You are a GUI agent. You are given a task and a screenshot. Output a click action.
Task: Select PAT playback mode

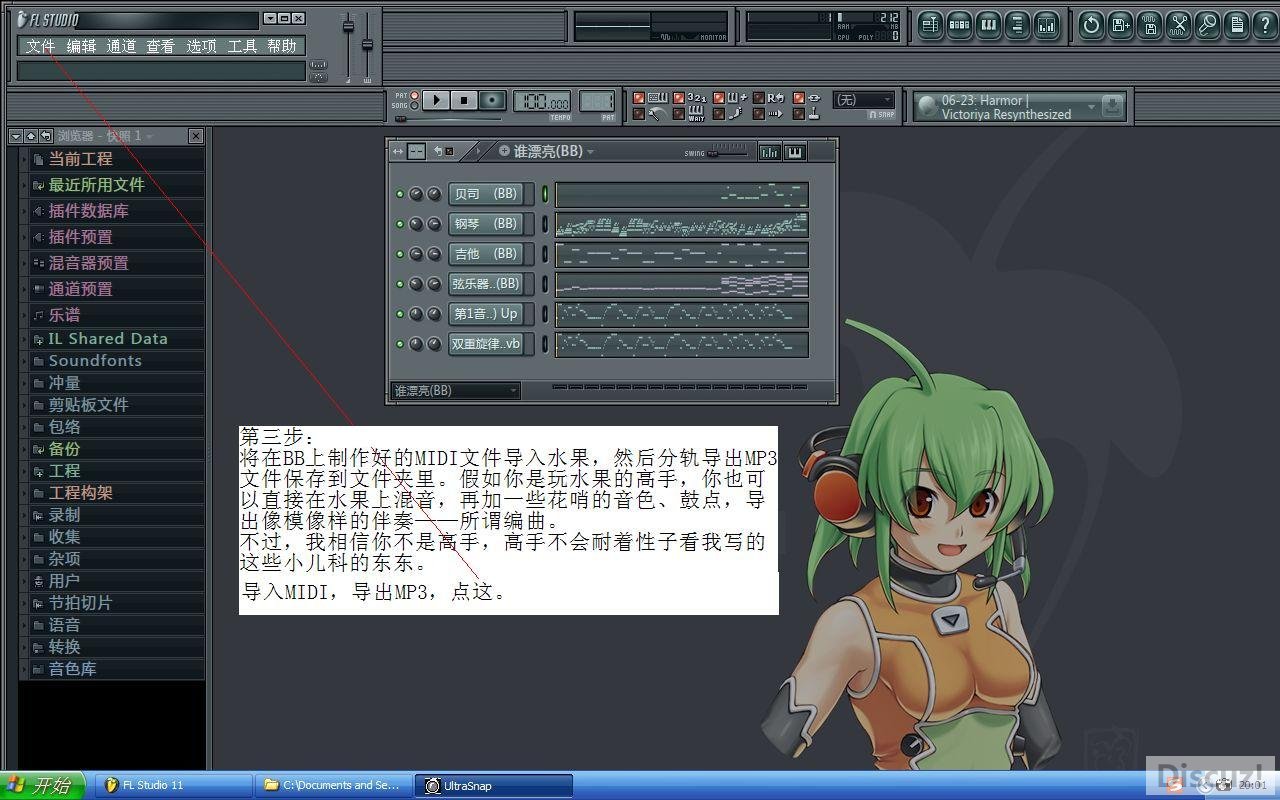414,96
